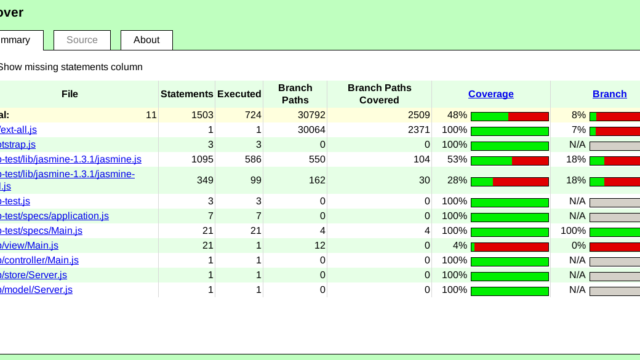The height and width of the screenshot is (360, 640).
Task: Select the 2371 branch paths covered cell
Action: (379, 130)
